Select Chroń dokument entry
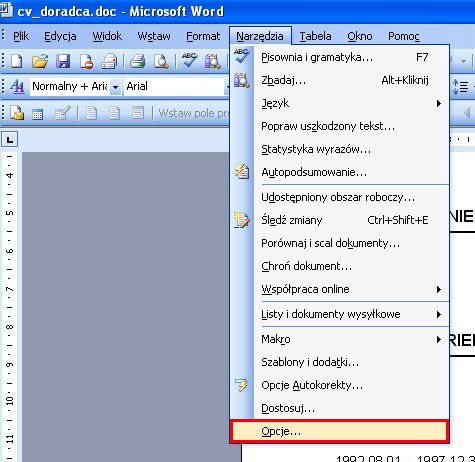Viewport: 475px width, 462px height. click(340, 266)
